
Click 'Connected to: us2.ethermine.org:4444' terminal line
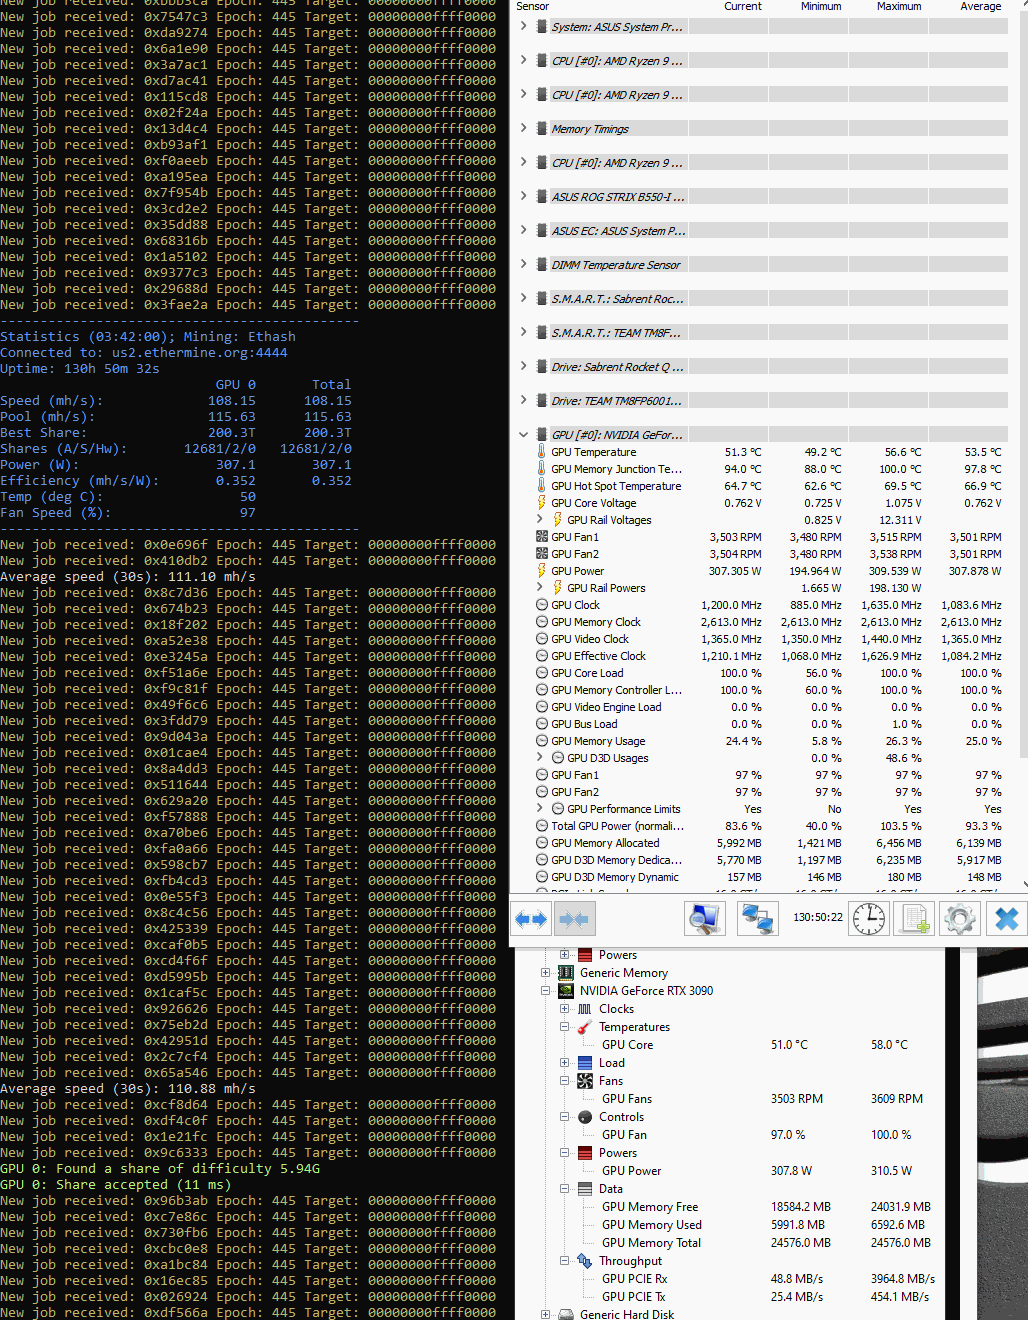pos(144,353)
